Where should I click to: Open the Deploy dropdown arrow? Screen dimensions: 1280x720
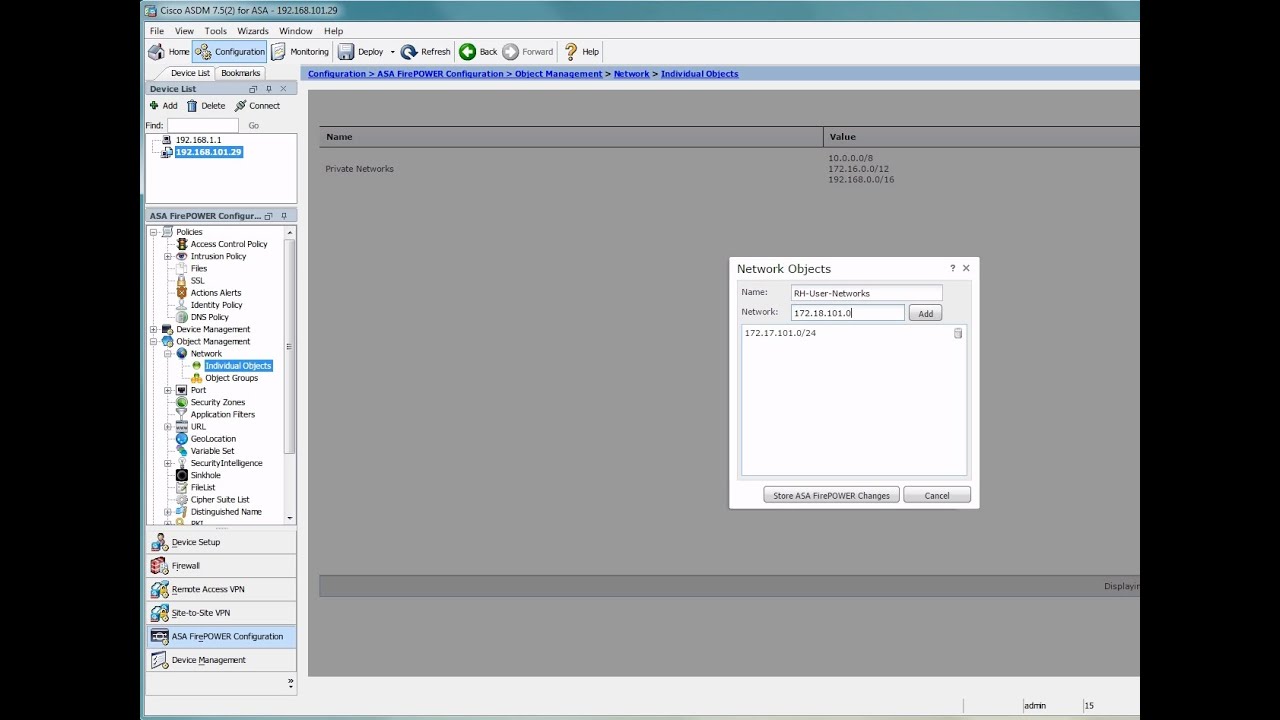(392, 52)
